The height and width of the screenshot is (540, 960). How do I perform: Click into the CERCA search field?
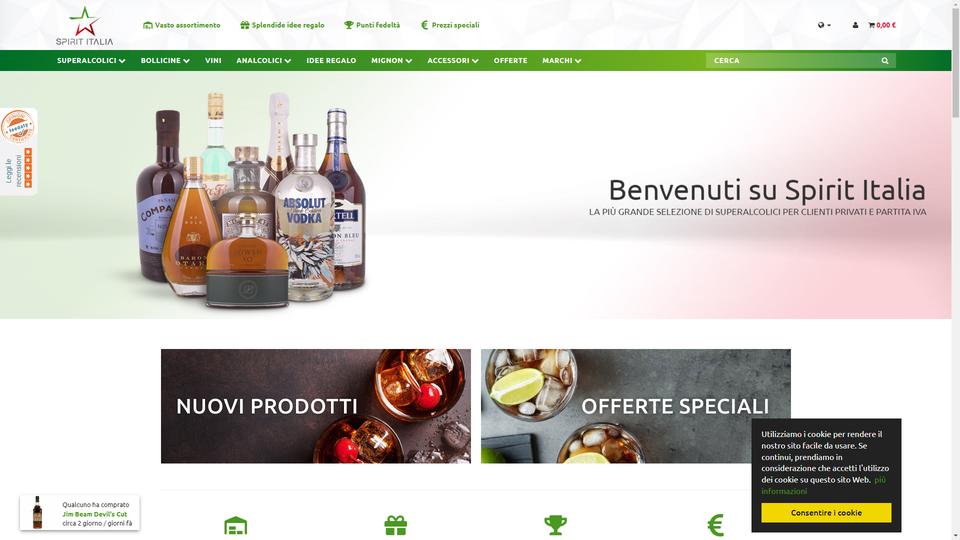pyautogui.click(x=793, y=61)
